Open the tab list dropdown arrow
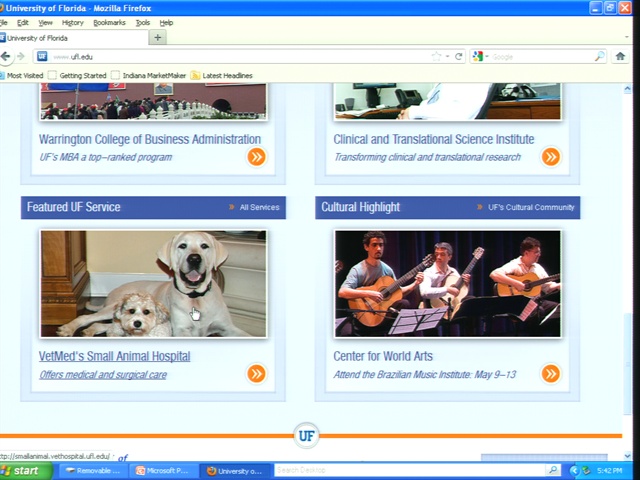Viewport: 640px width, 480px height. pyautogui.click(x=627, y=38)
